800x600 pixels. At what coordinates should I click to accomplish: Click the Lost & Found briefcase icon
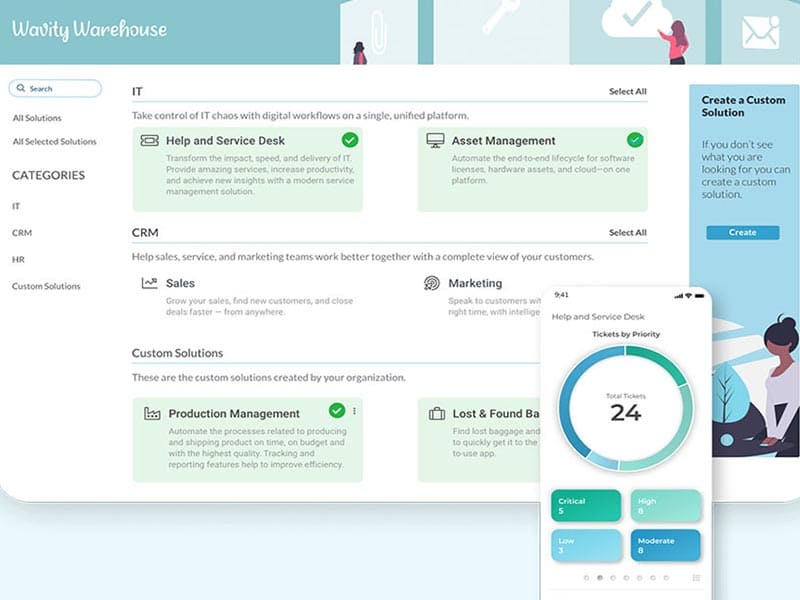point(437,413)
